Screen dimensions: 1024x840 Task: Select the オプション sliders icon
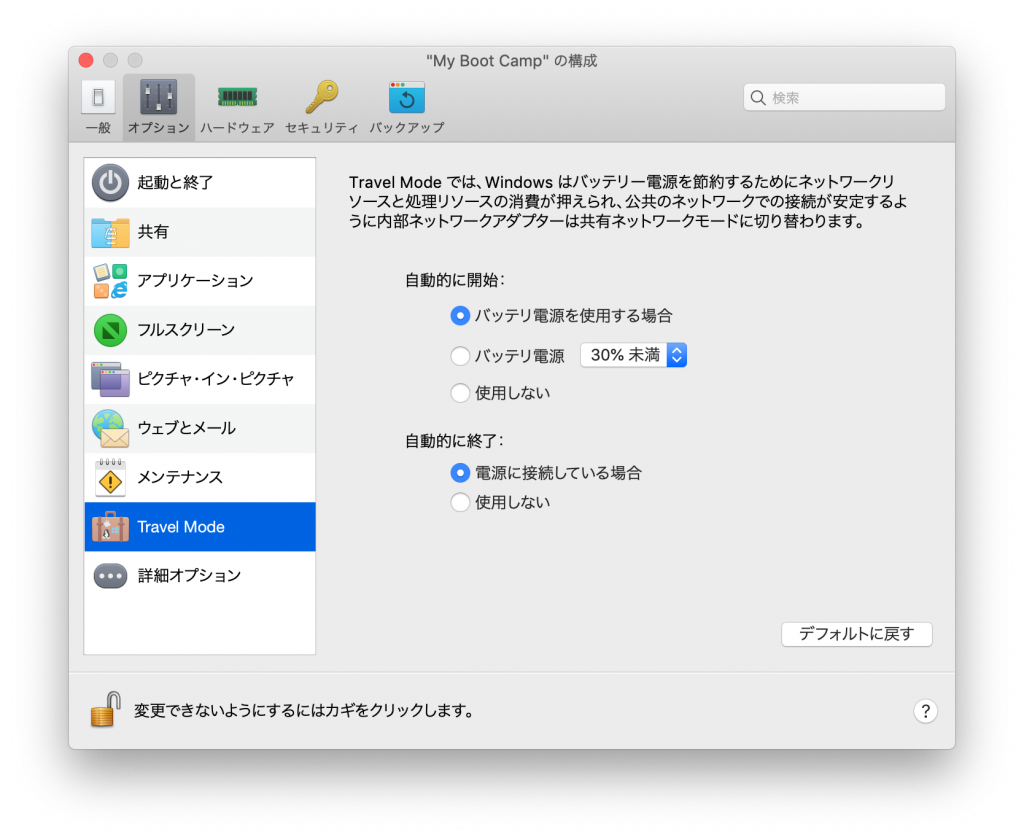click(x=158, y=97)
